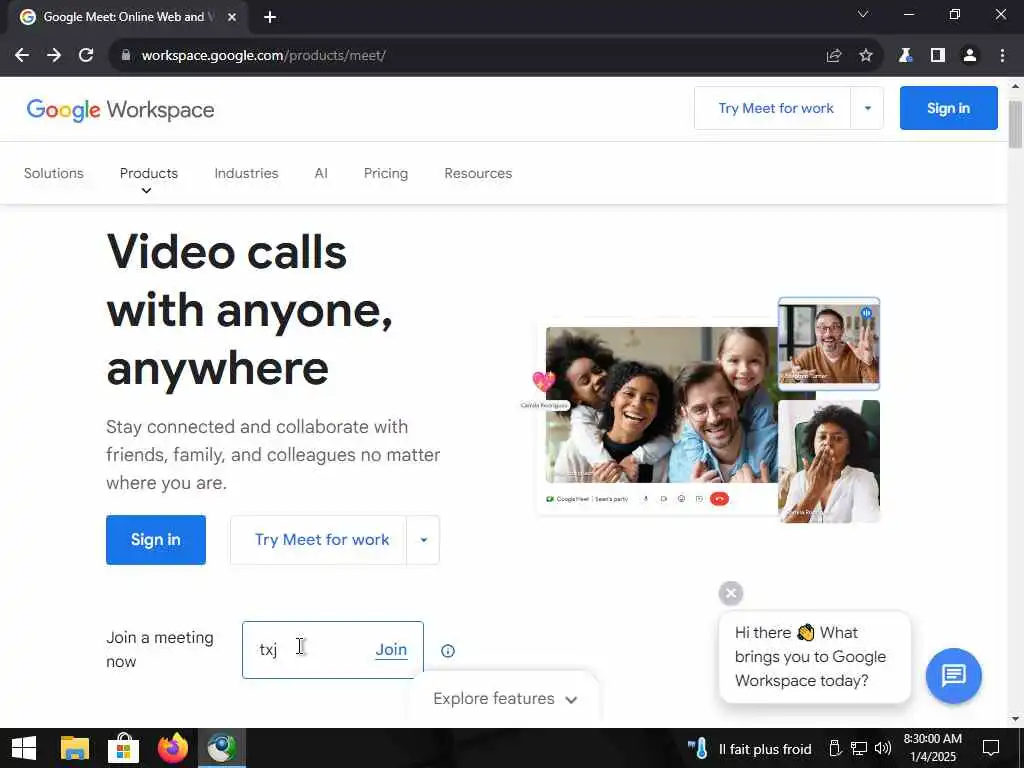Open the Windows Start menu
1024x768 pixels.
pos(24,748)
